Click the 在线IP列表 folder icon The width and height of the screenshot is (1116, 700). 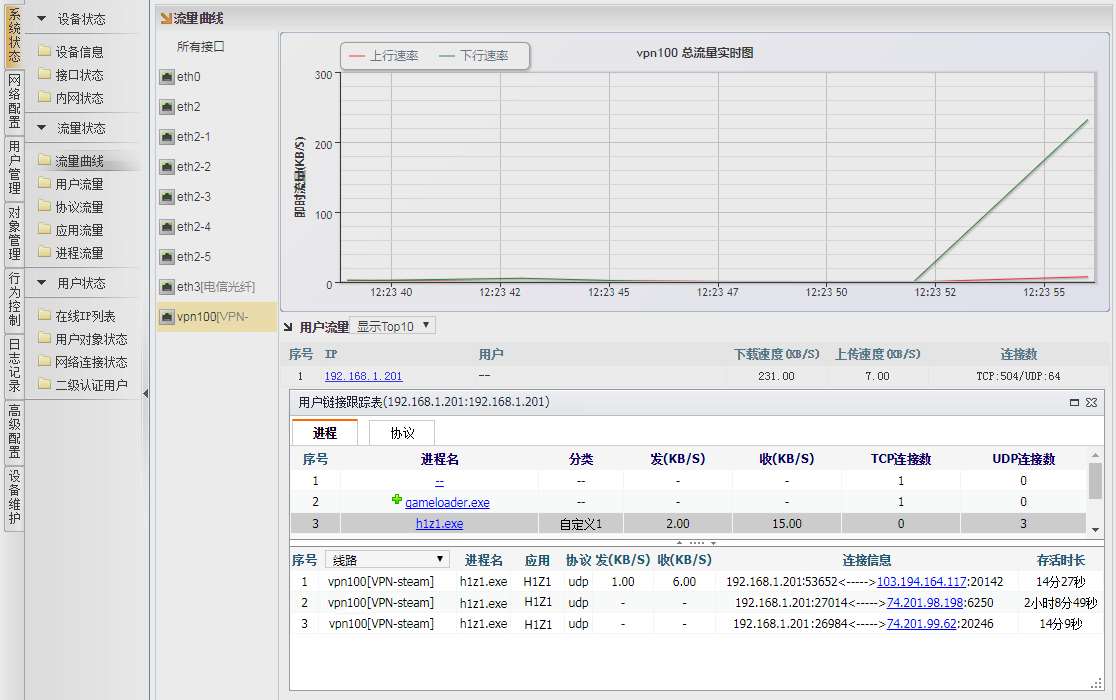pos(44,316)
